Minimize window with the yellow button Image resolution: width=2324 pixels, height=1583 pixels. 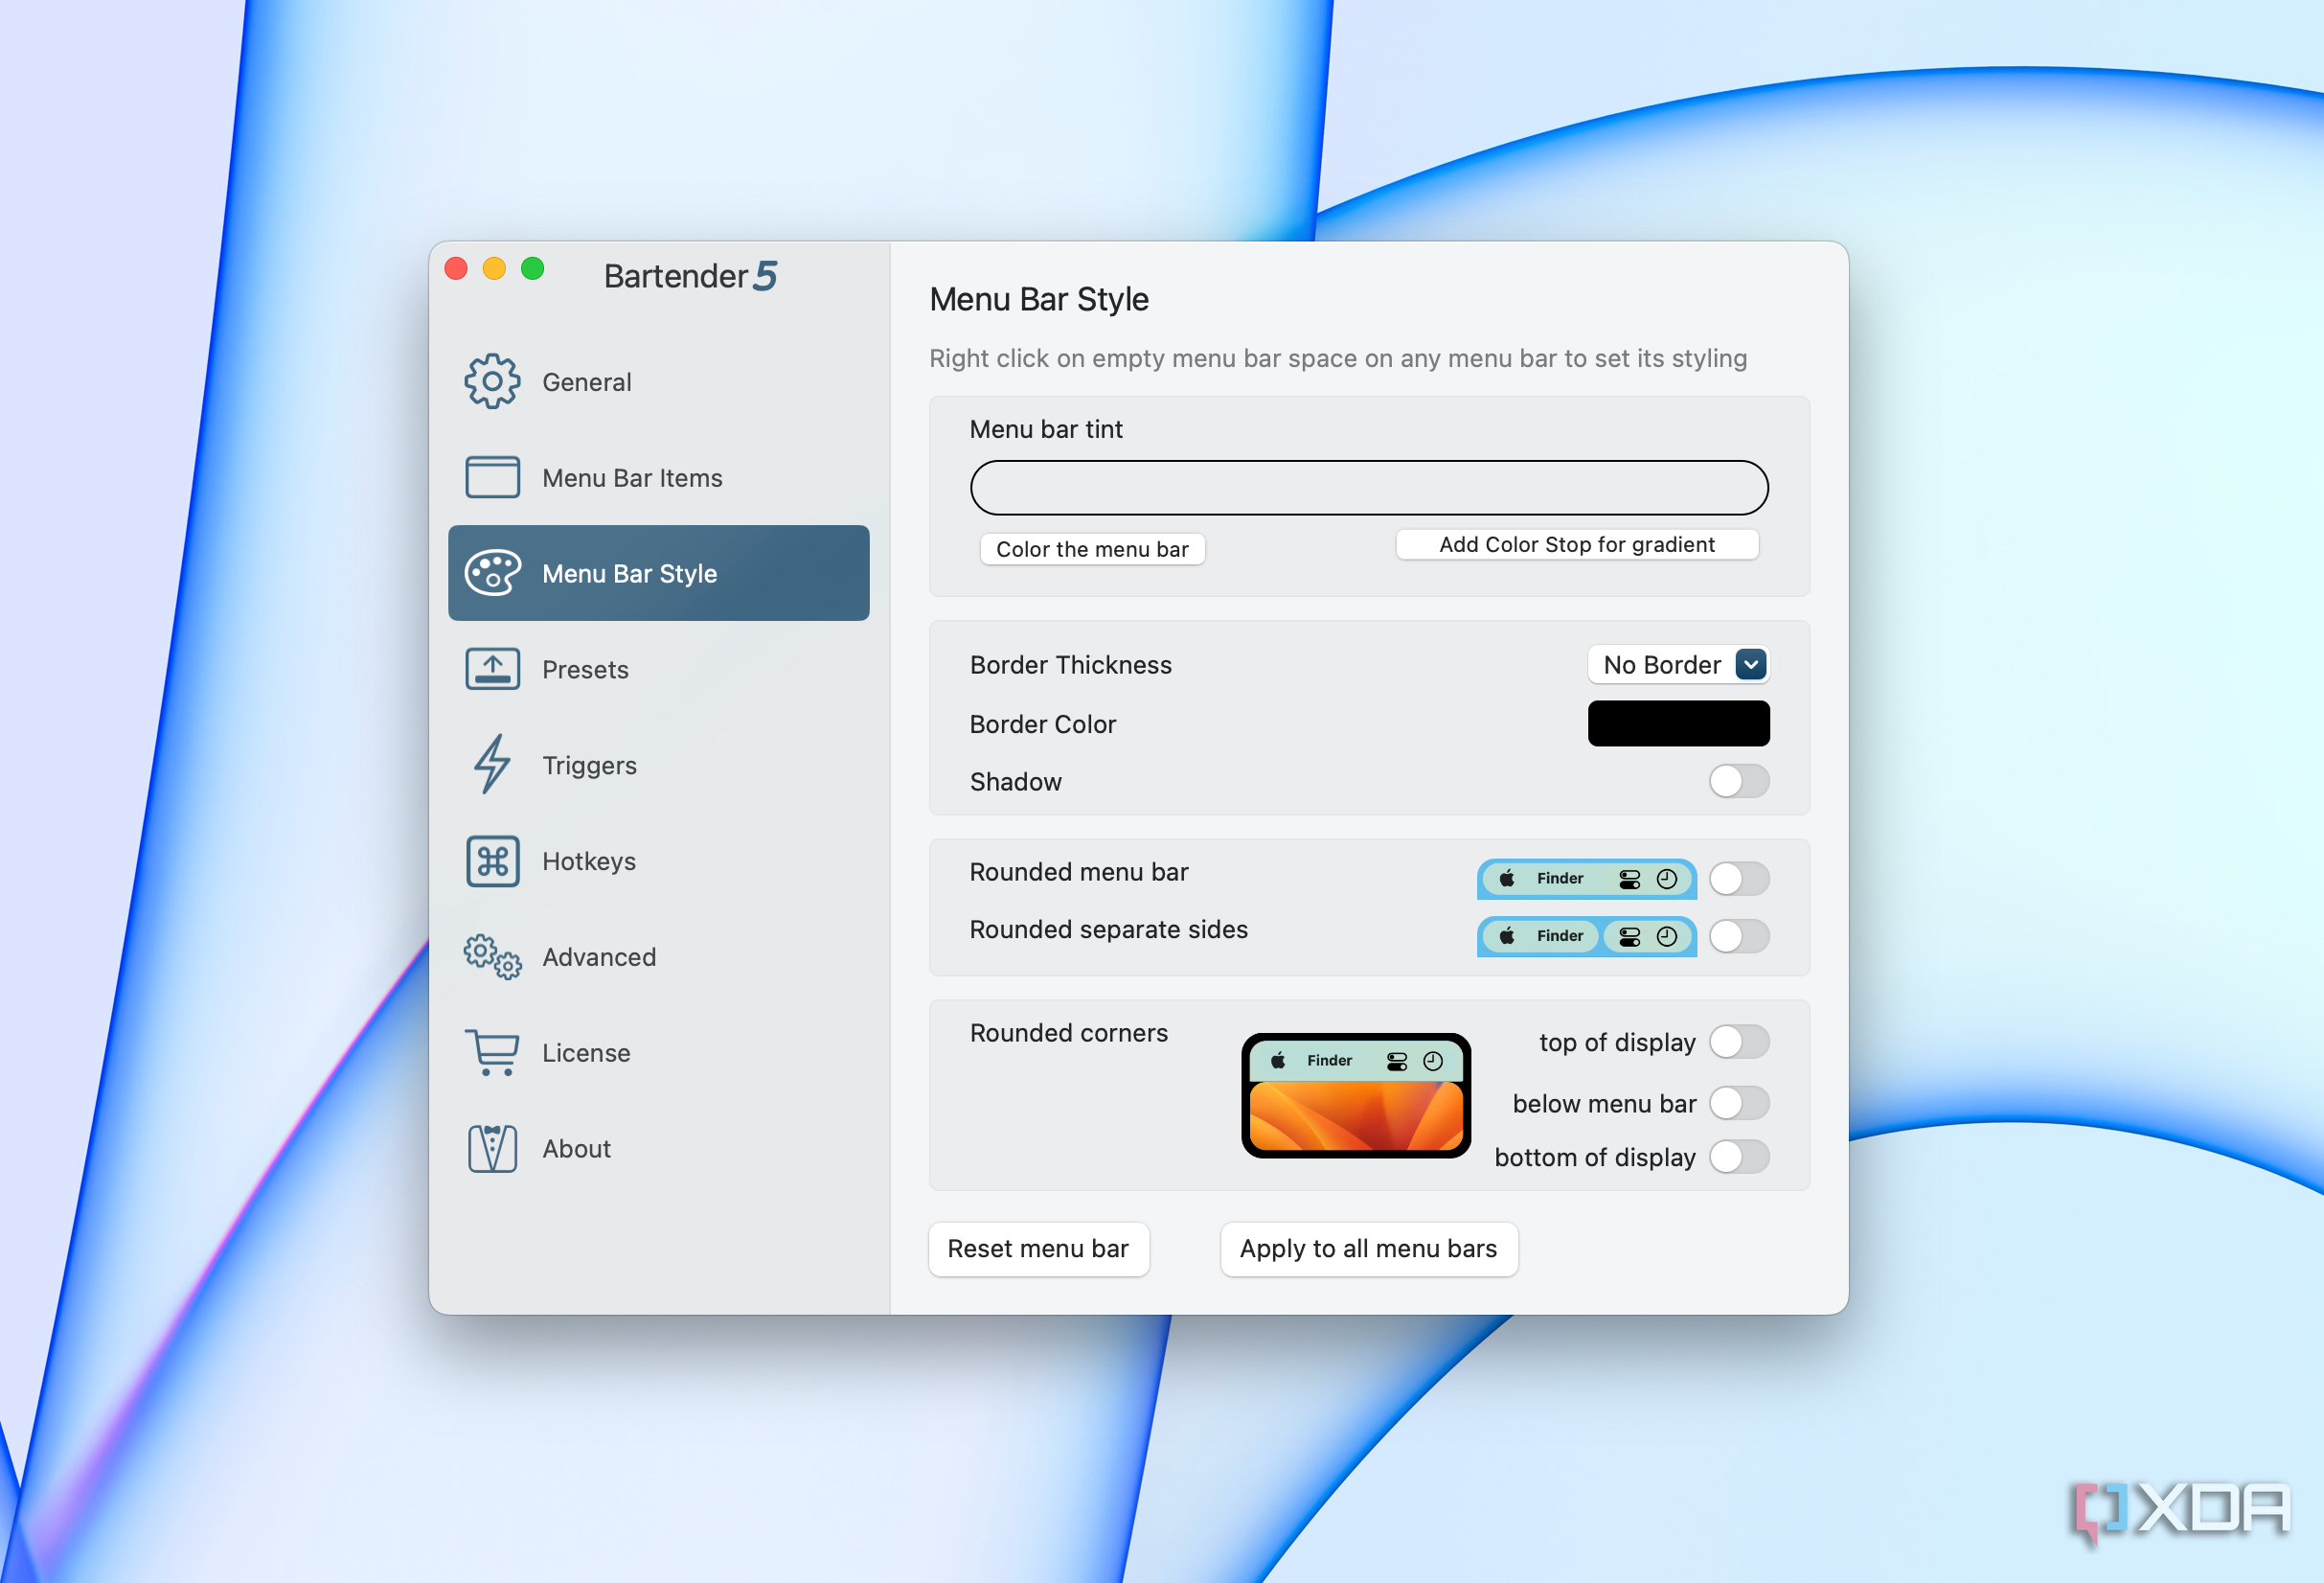tap(494, 268)
